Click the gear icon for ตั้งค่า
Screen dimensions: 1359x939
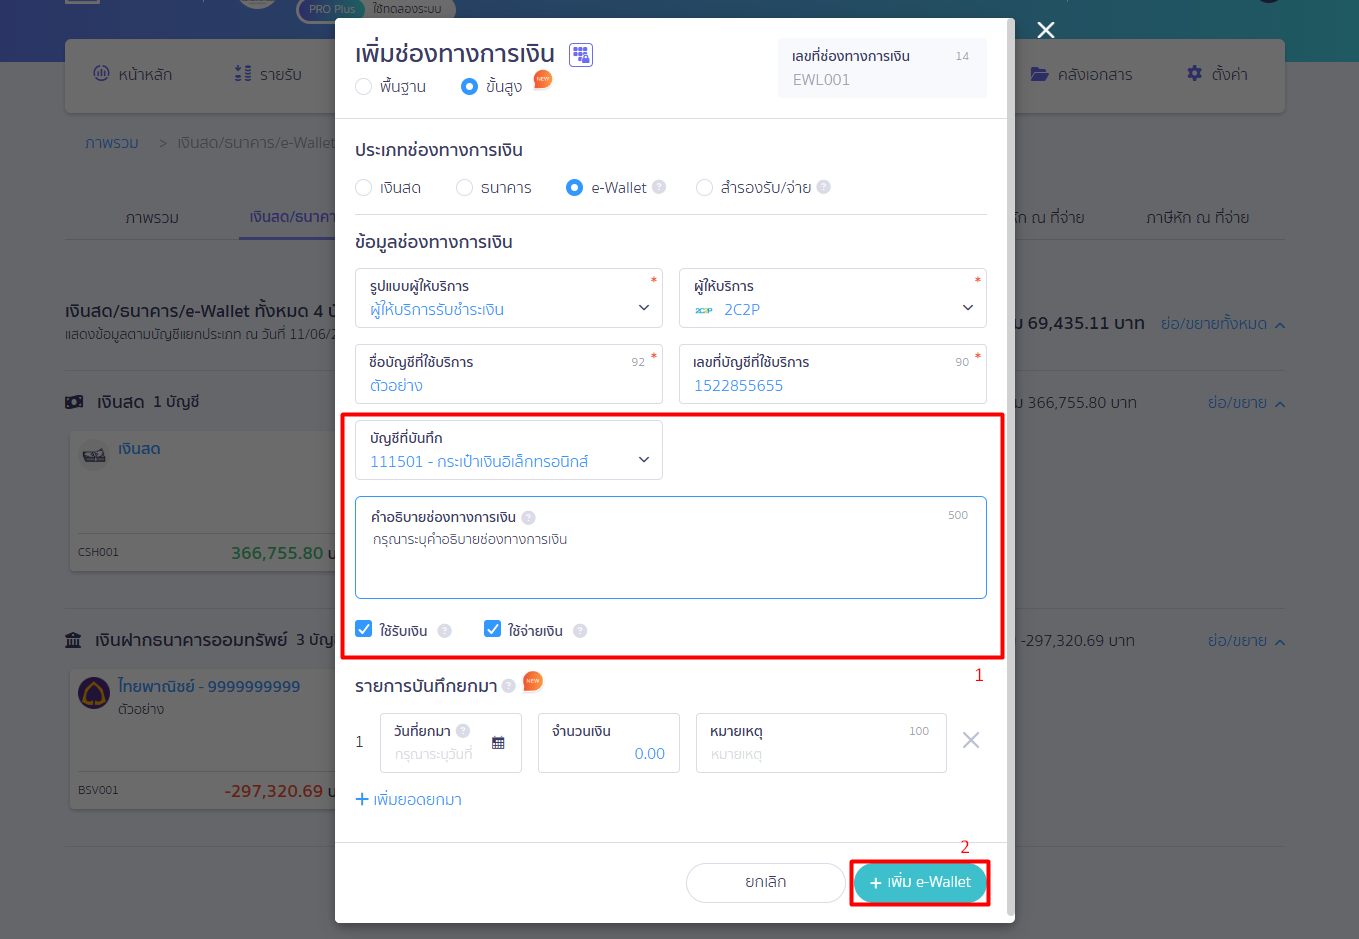point(1194,73)
